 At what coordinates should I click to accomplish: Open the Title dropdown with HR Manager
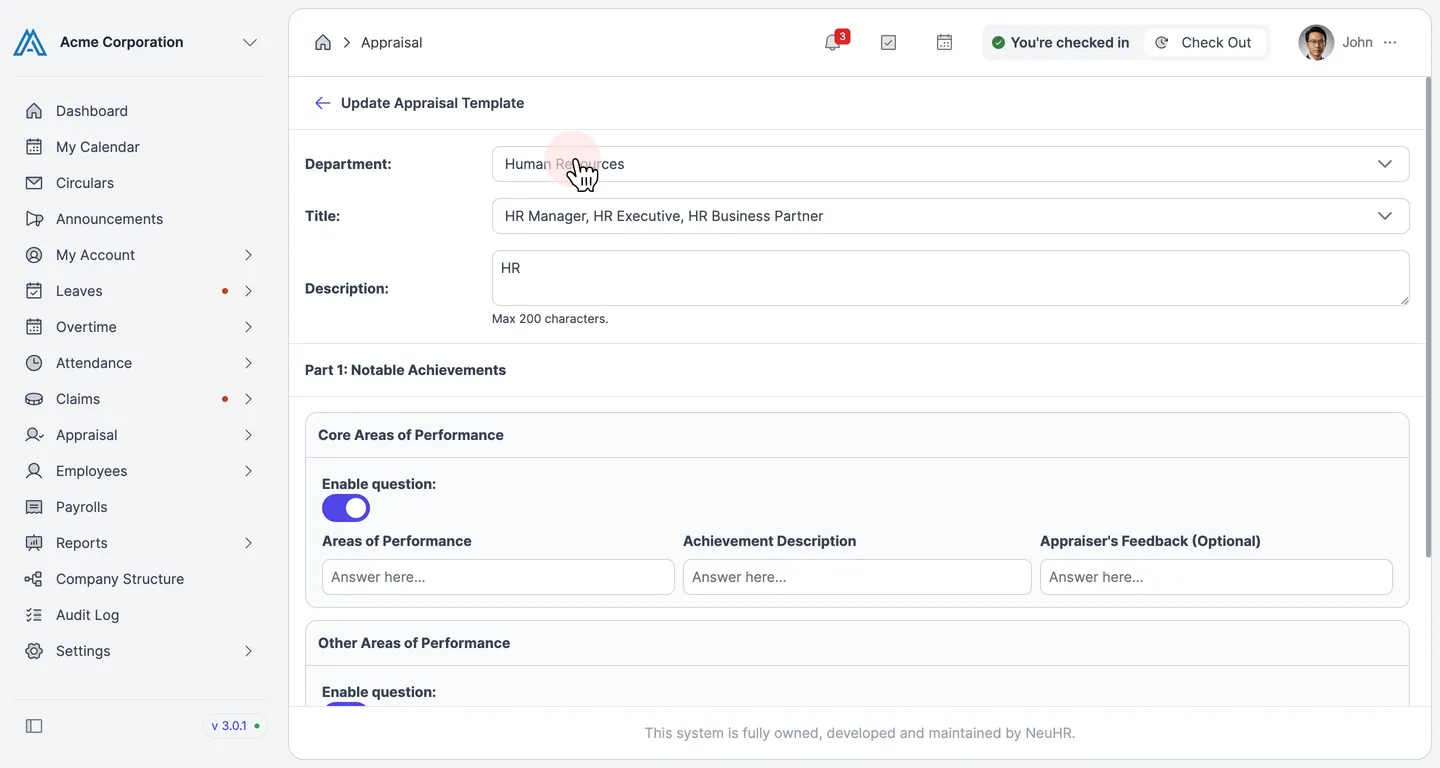[950, 216]
